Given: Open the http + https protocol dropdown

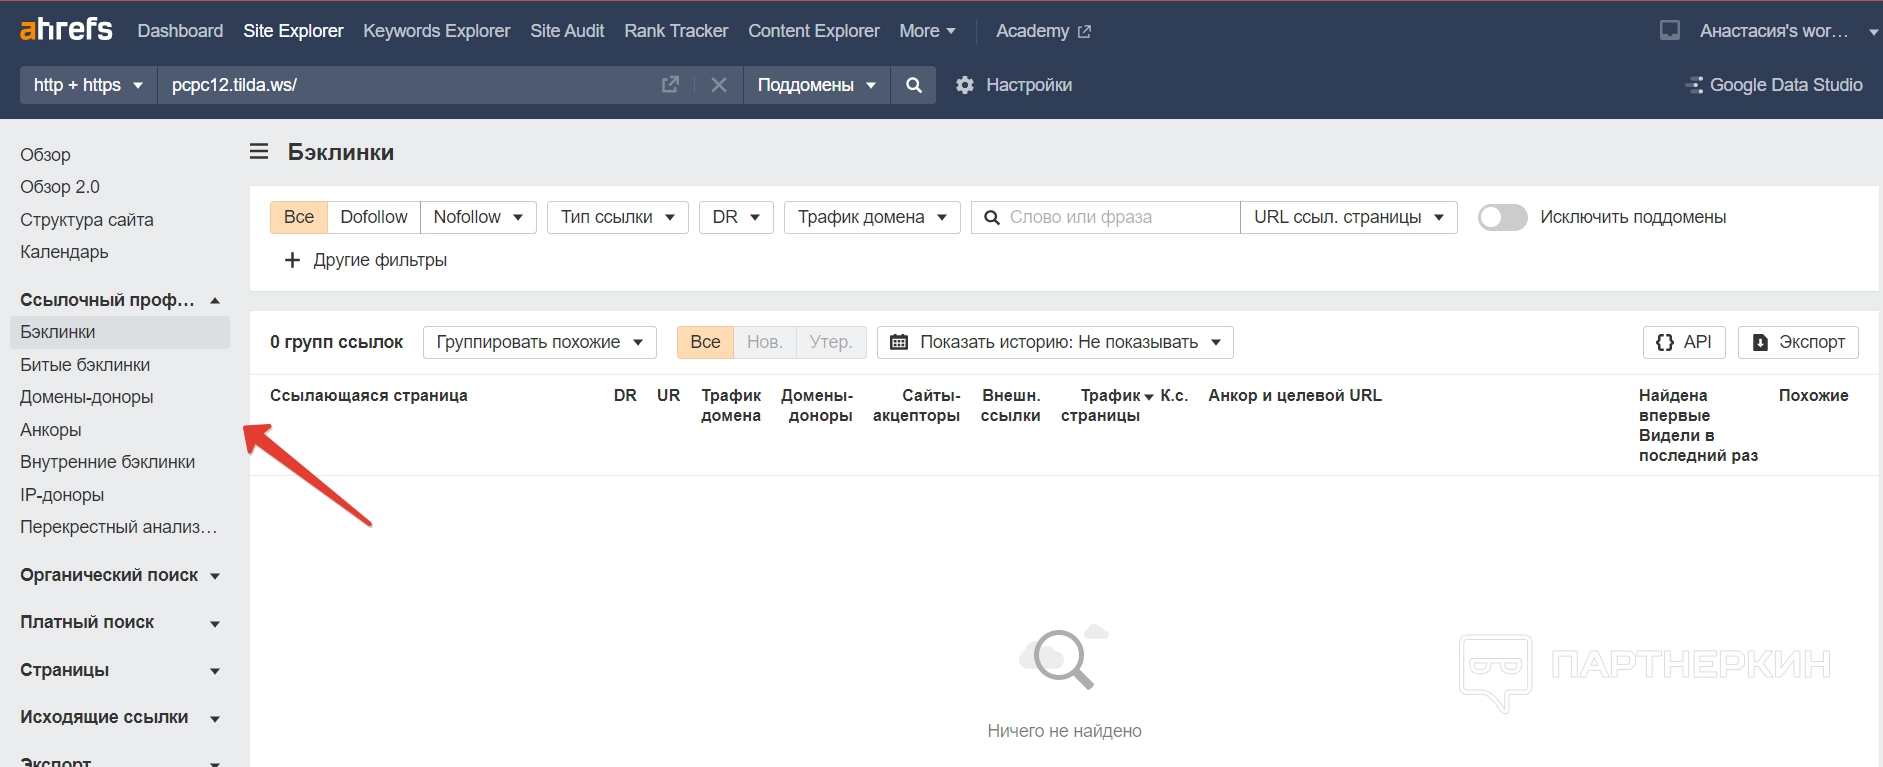Looking at the screenshot, I should 89,85.
